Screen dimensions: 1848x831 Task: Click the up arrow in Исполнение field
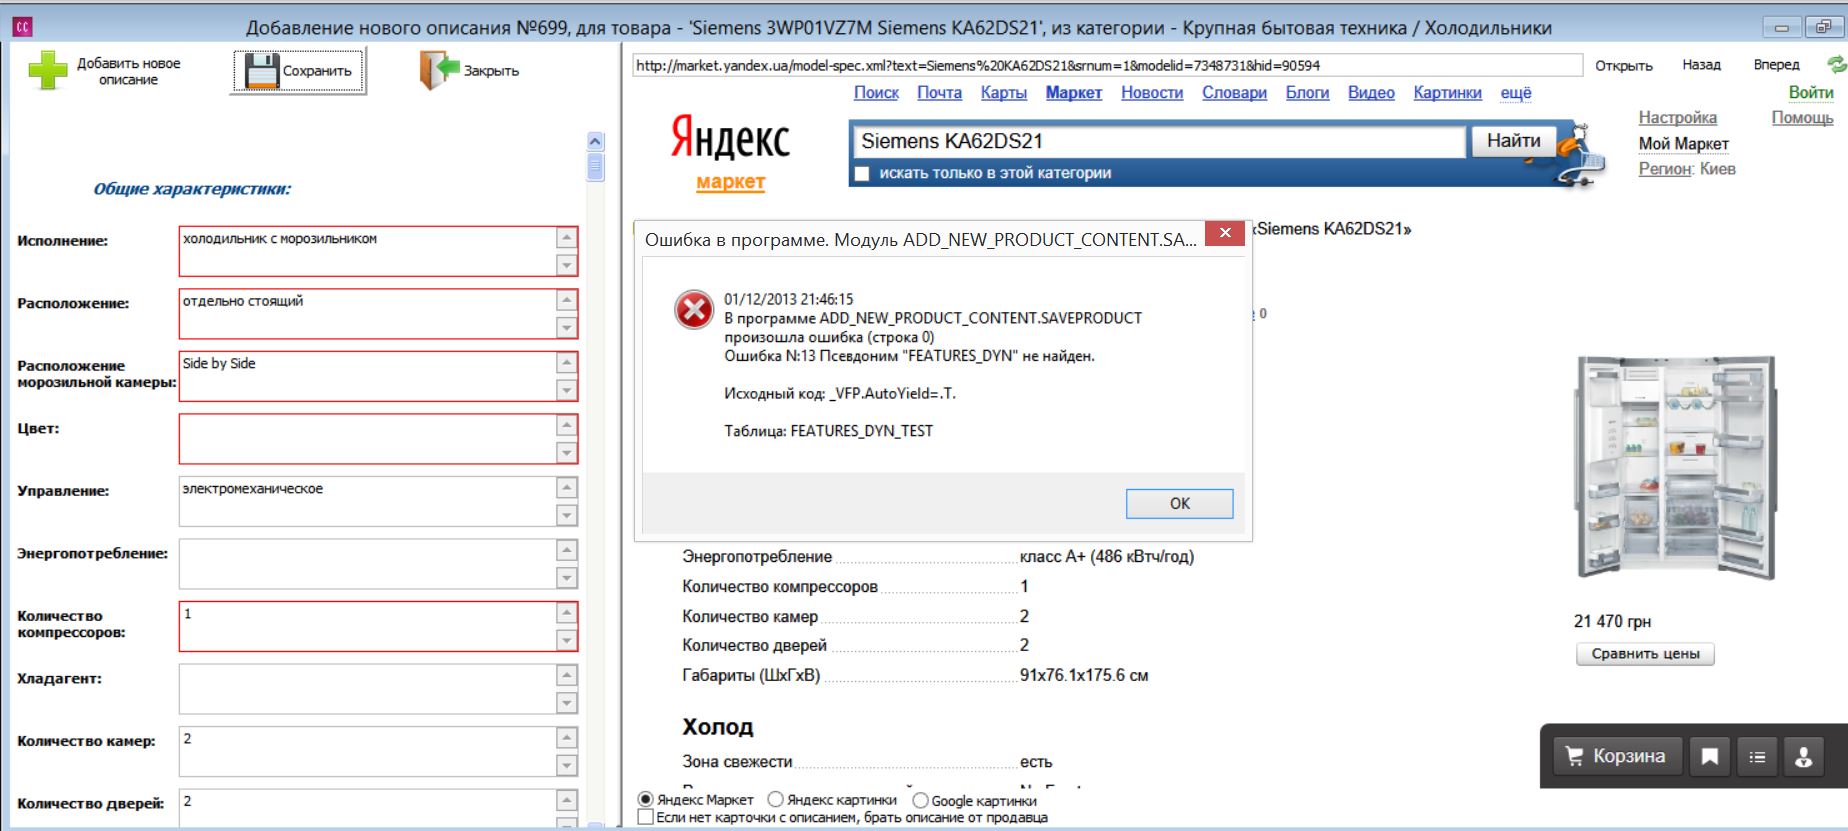tap(567, 238)
